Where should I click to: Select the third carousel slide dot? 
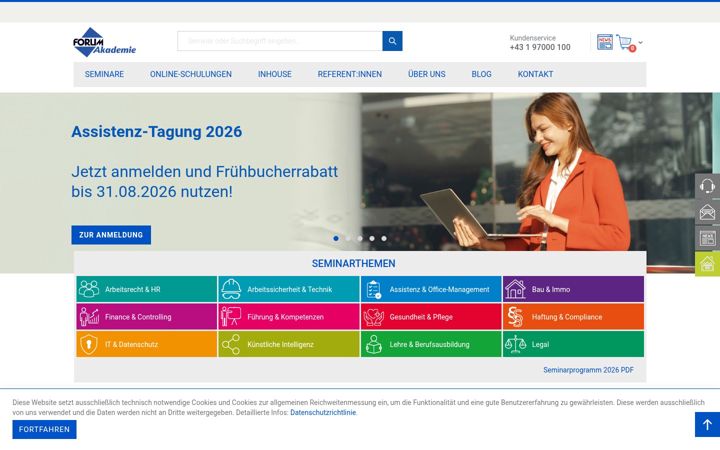(360, 238)
